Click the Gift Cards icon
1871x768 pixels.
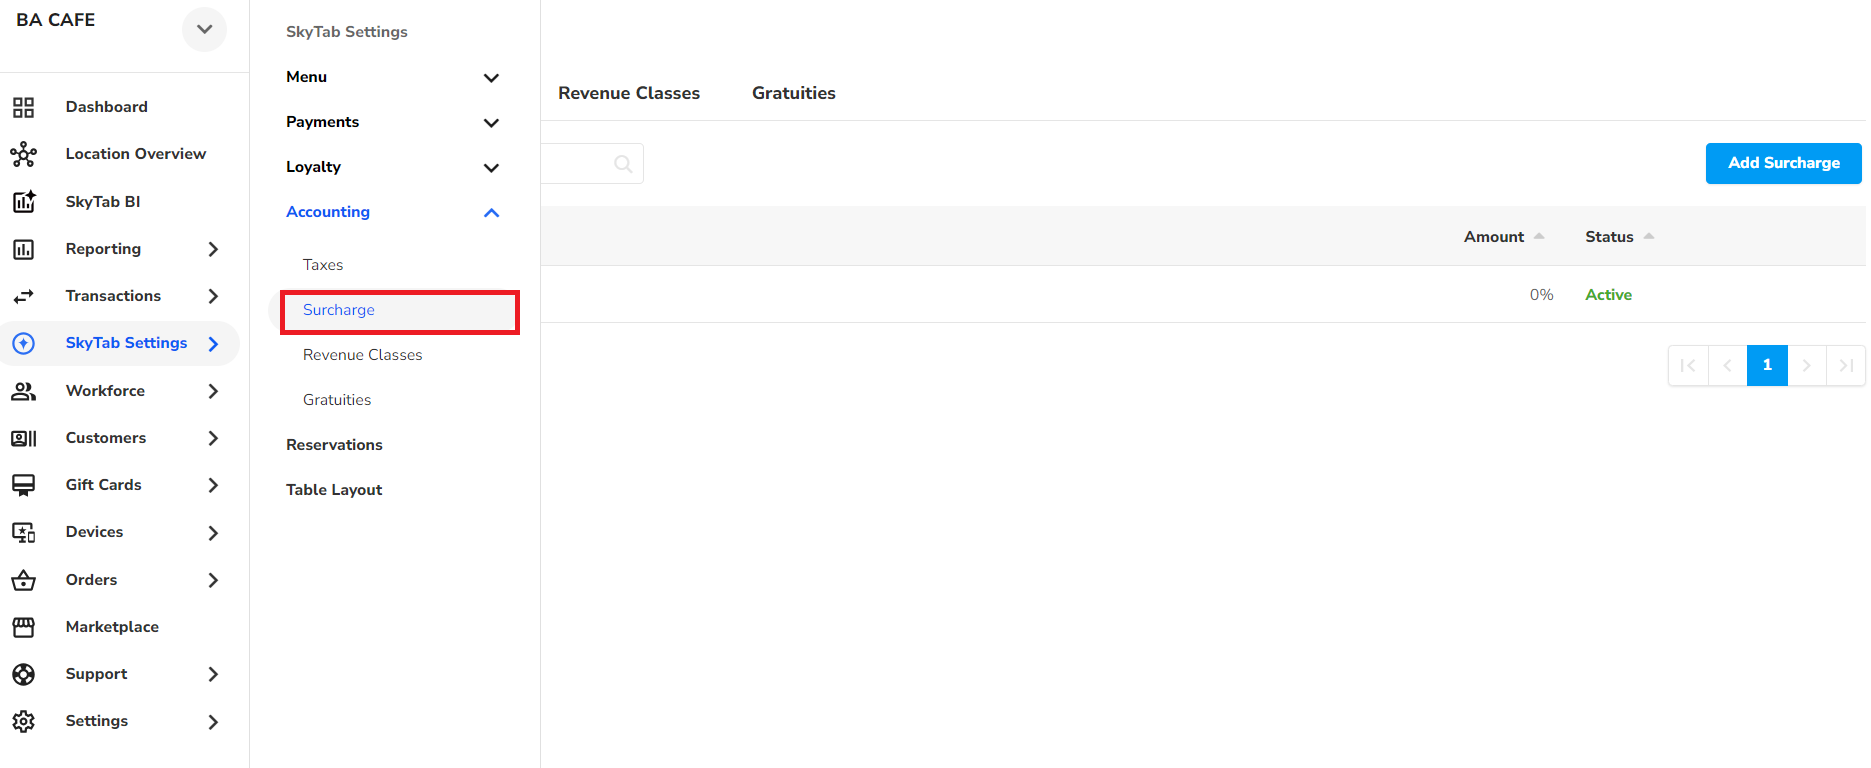tap(23, 485)
